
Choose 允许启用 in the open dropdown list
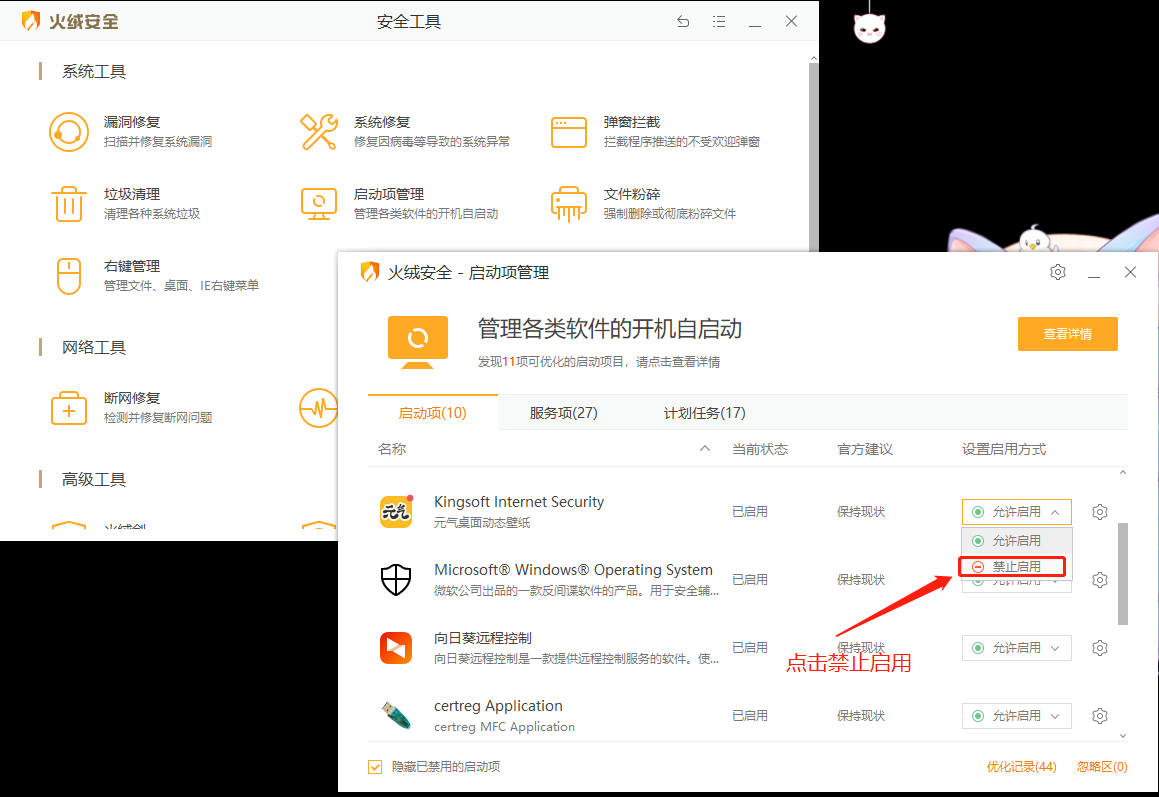pos(1016,540)
